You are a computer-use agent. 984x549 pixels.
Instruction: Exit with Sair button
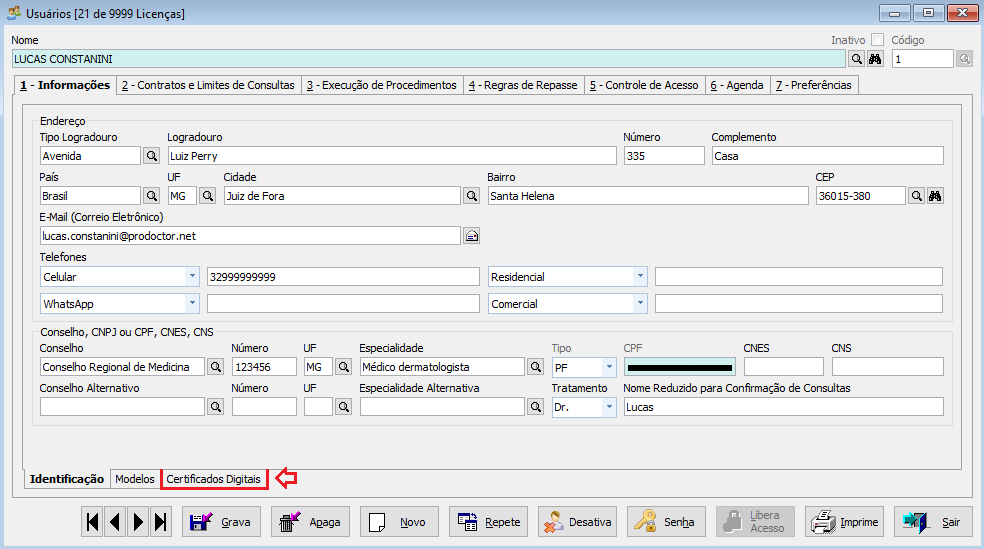click(933, 521)
